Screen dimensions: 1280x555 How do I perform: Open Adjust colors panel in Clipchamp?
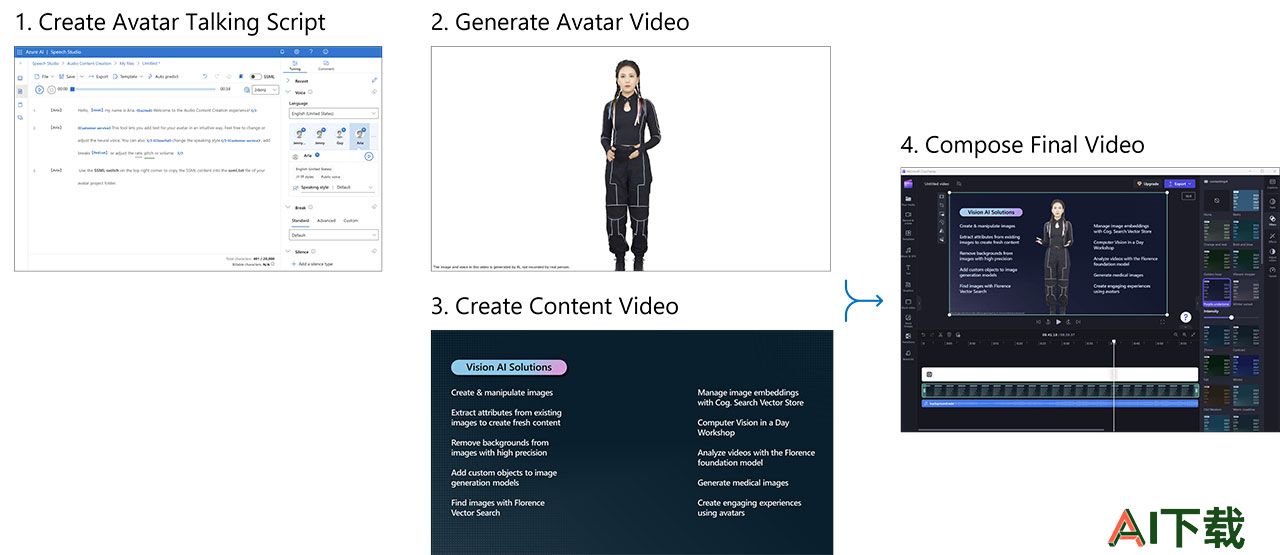(1272, 254)
